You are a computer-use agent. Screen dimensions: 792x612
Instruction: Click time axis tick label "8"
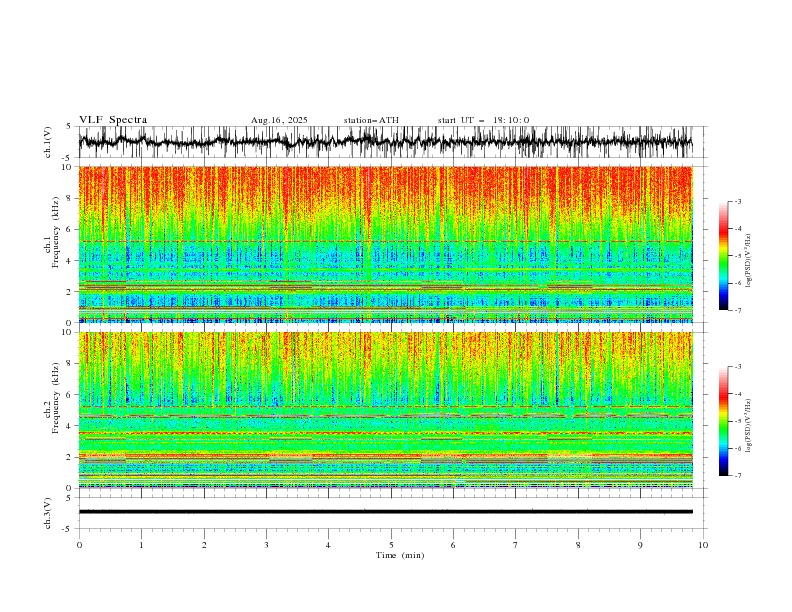(578, 545)
